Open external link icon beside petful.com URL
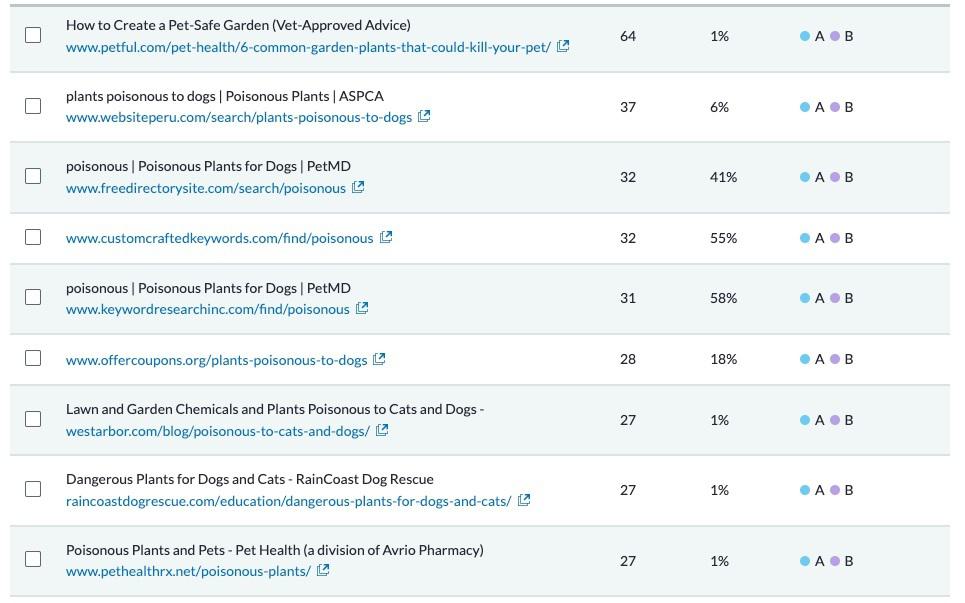 [562, 45]
